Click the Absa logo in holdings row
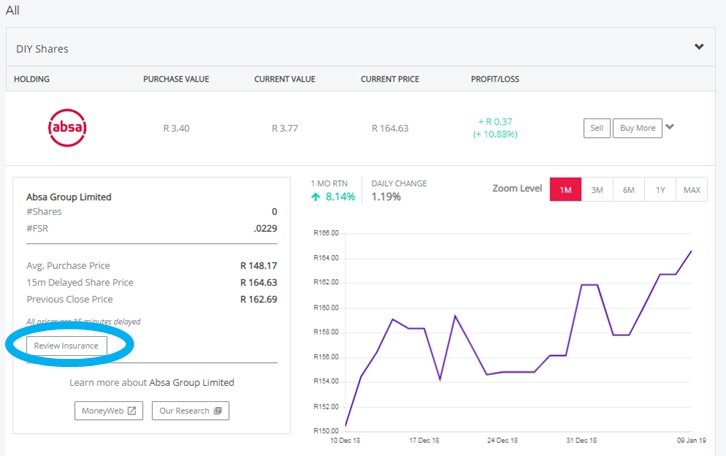This screenshot has width=726, height=456. tap(67, 127)
